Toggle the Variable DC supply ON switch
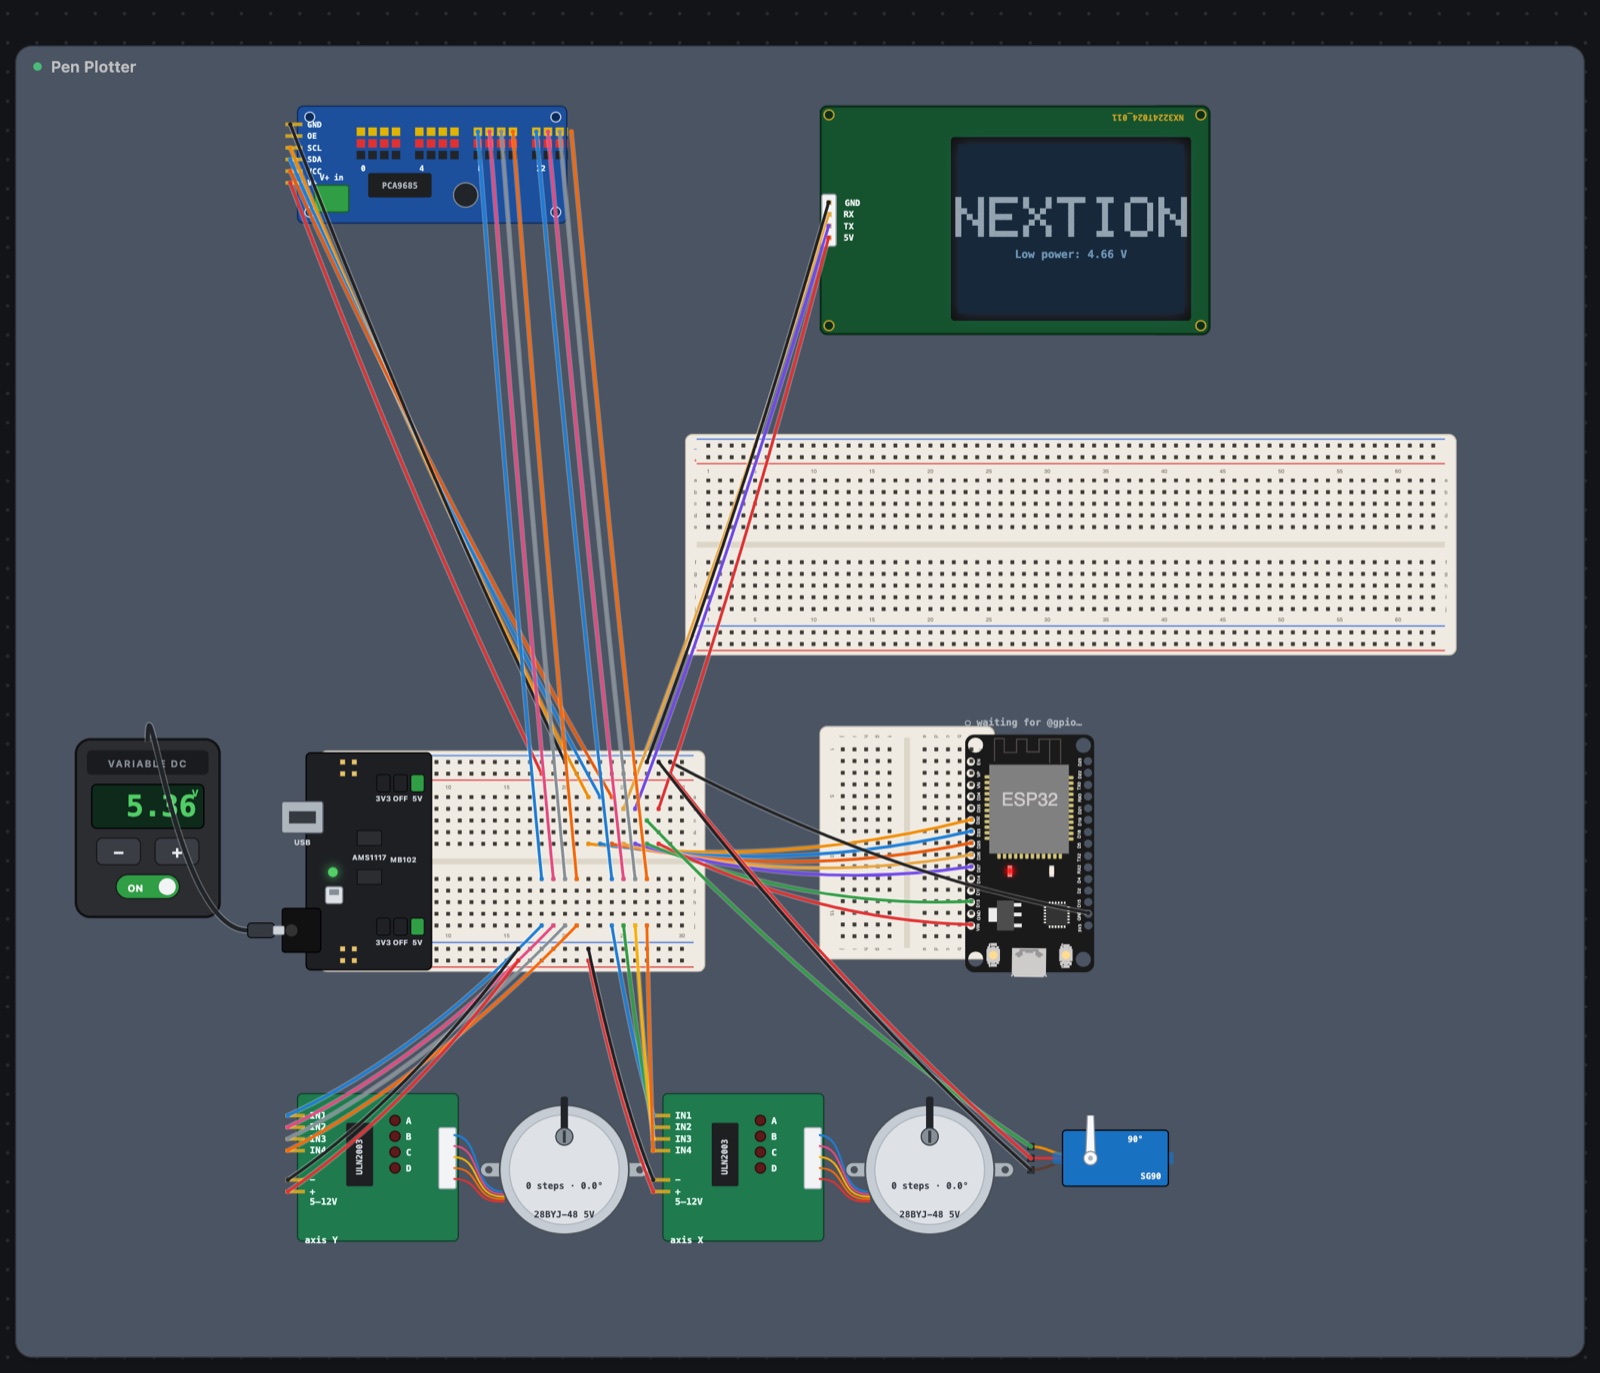 click(x=147, y=887)
